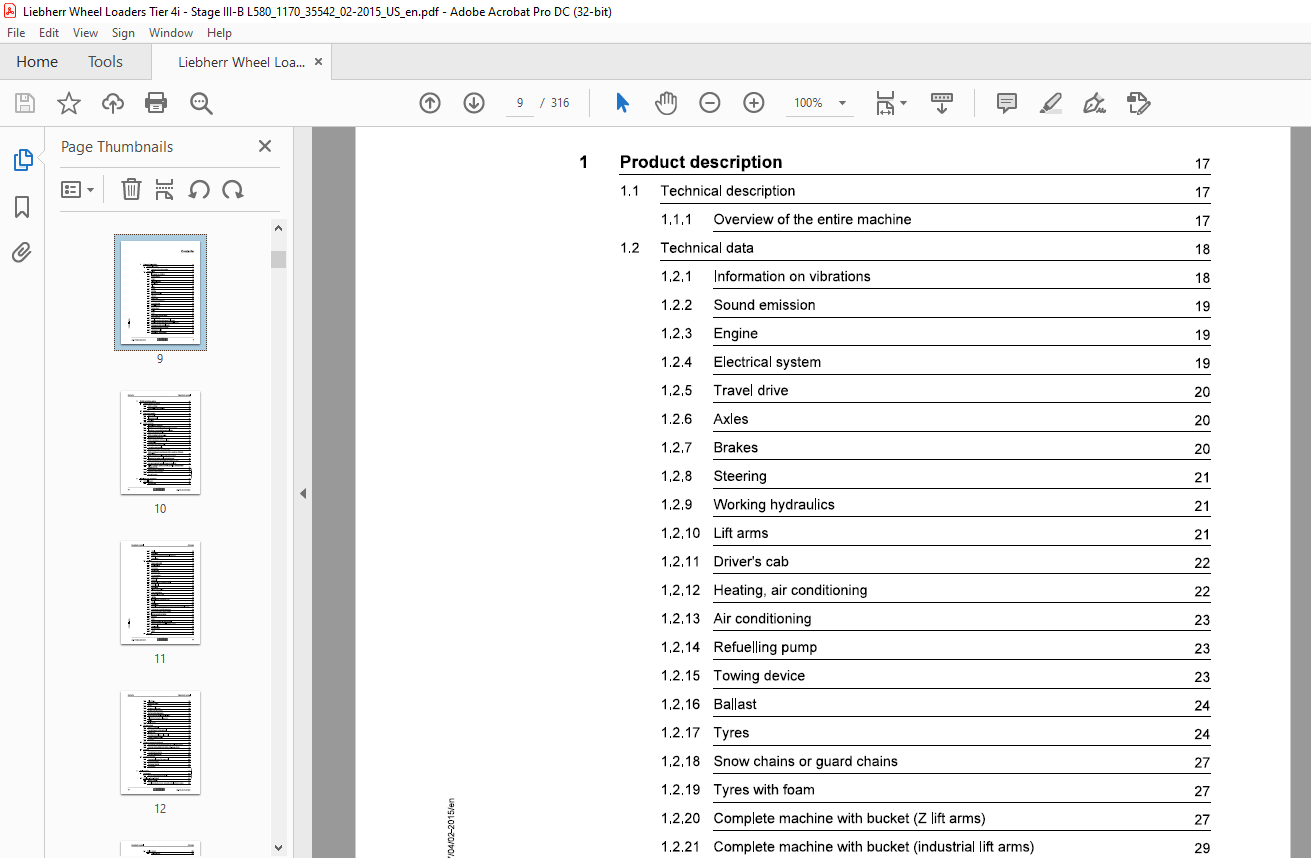This screenshot has height=858, width=1311.
Task: Go to the next page with the down arrow
Action: click(474, 103)
